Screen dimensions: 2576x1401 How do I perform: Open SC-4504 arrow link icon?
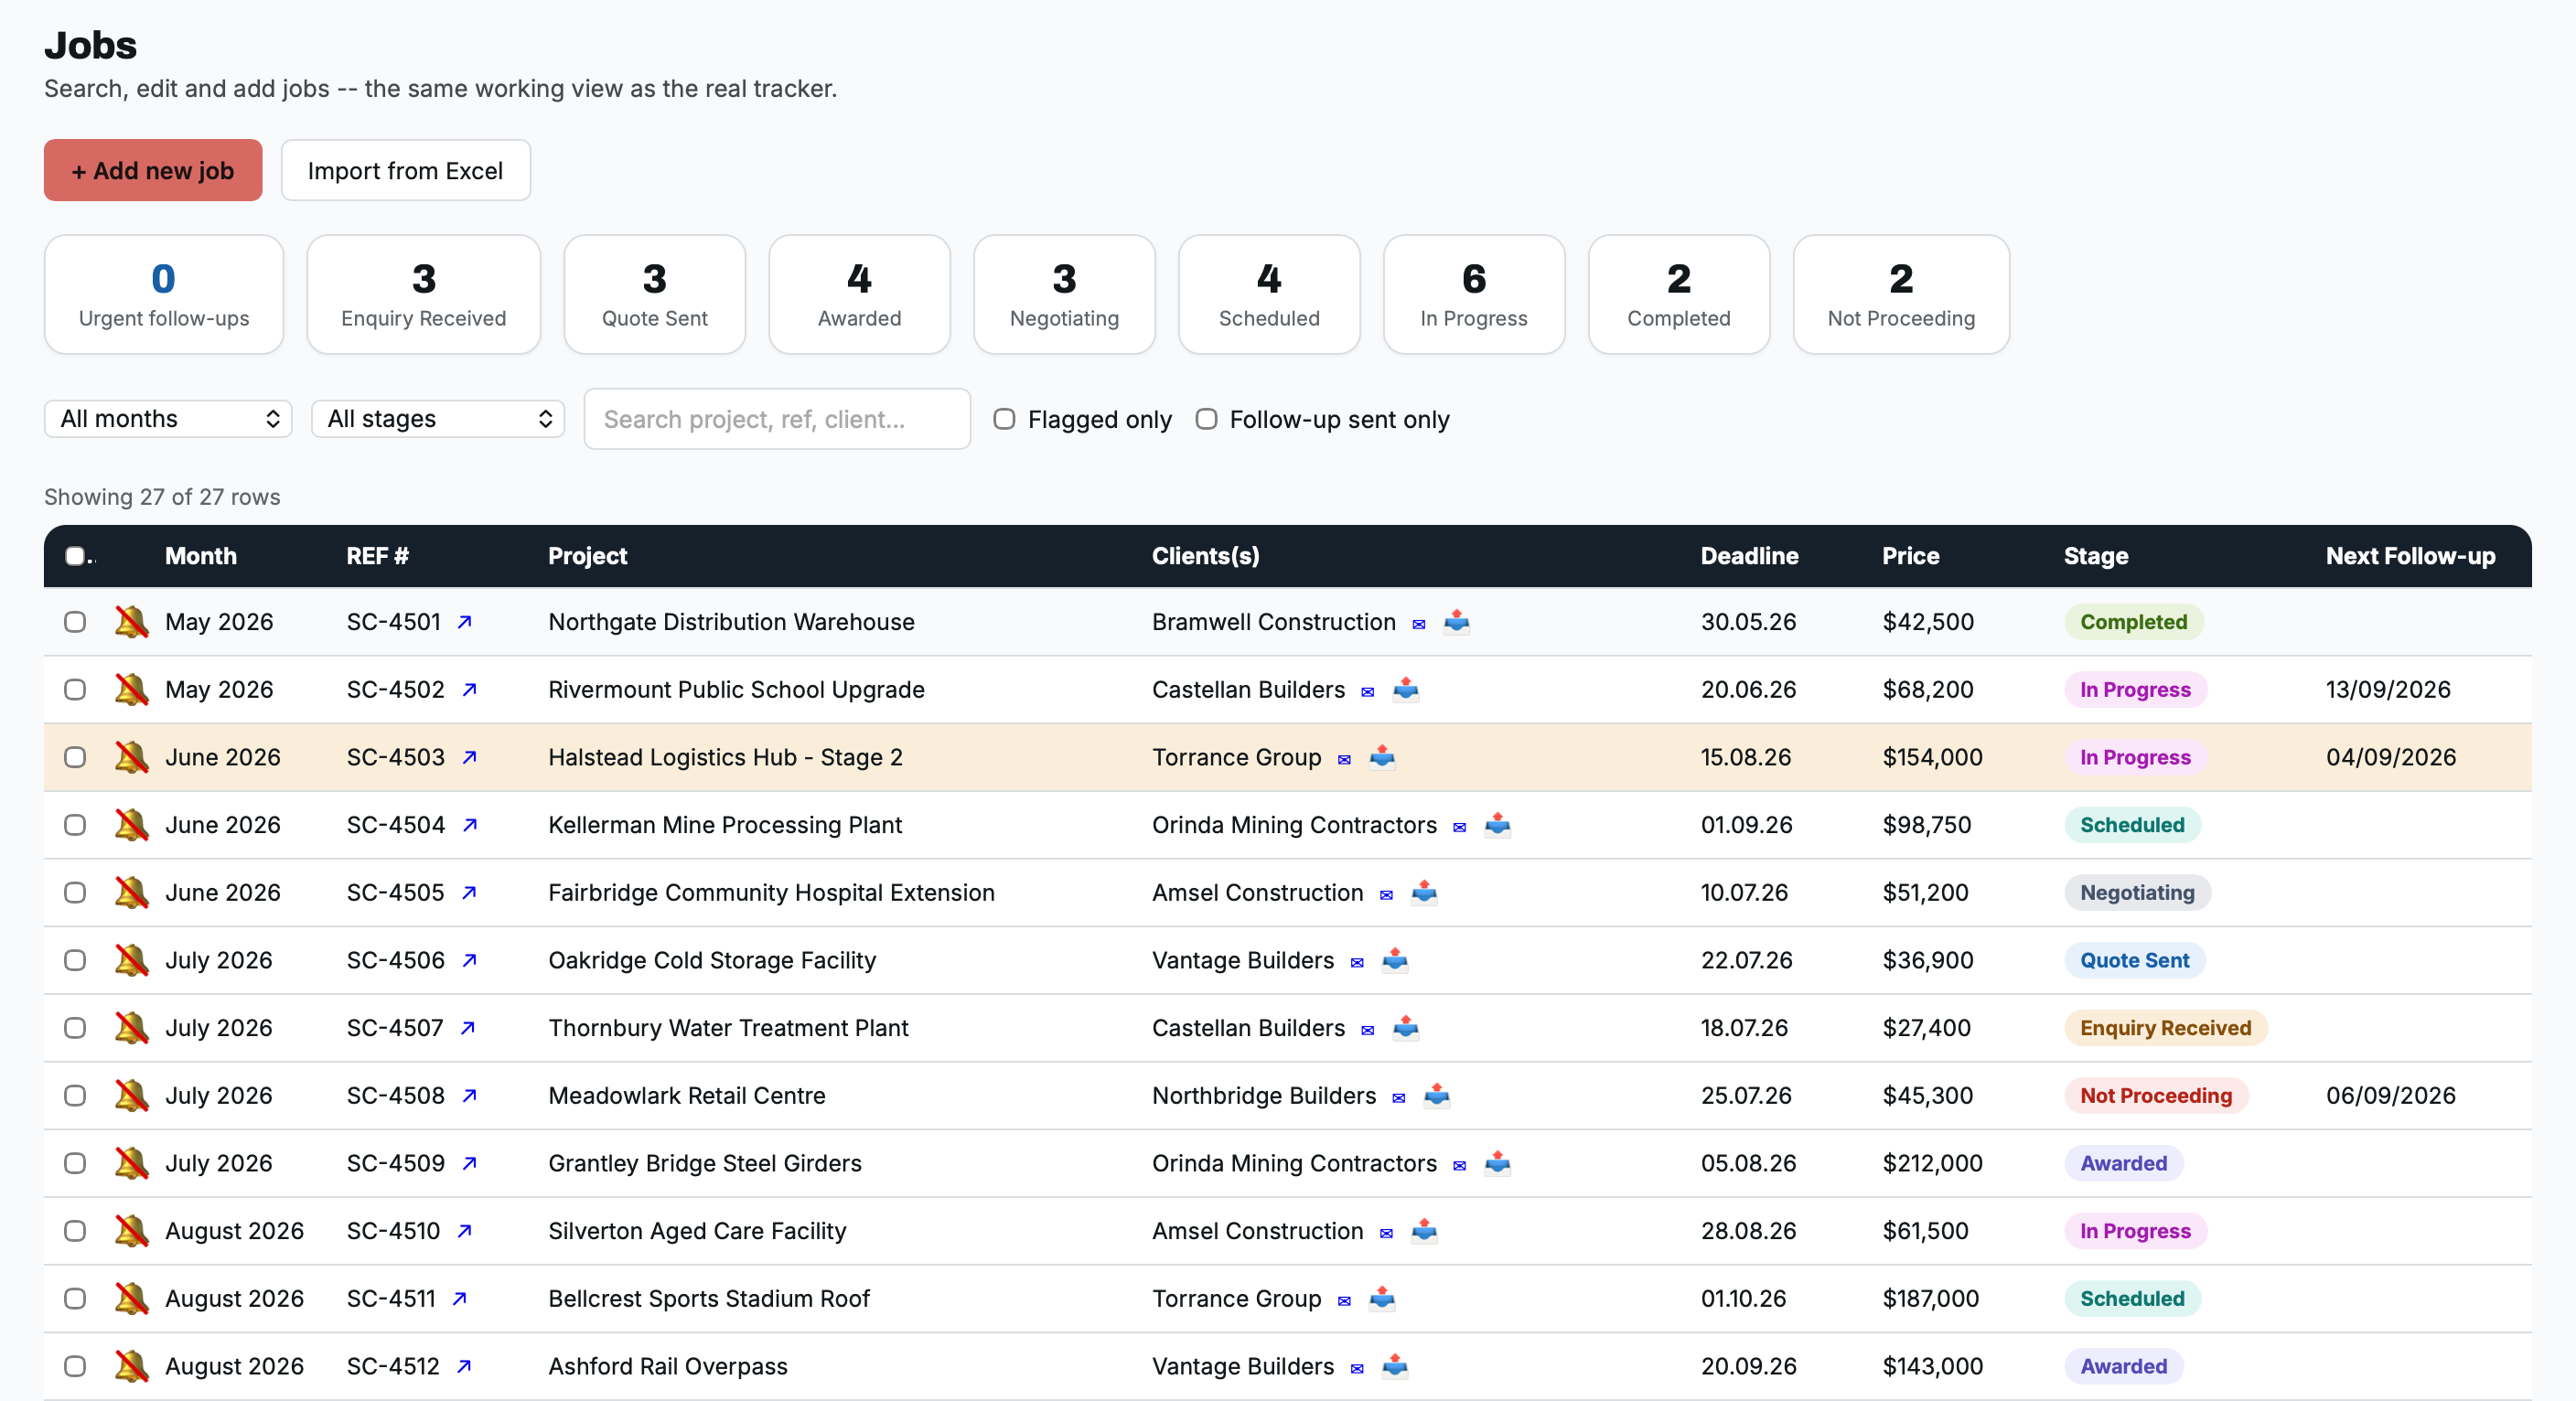click(x=469, y=825)
